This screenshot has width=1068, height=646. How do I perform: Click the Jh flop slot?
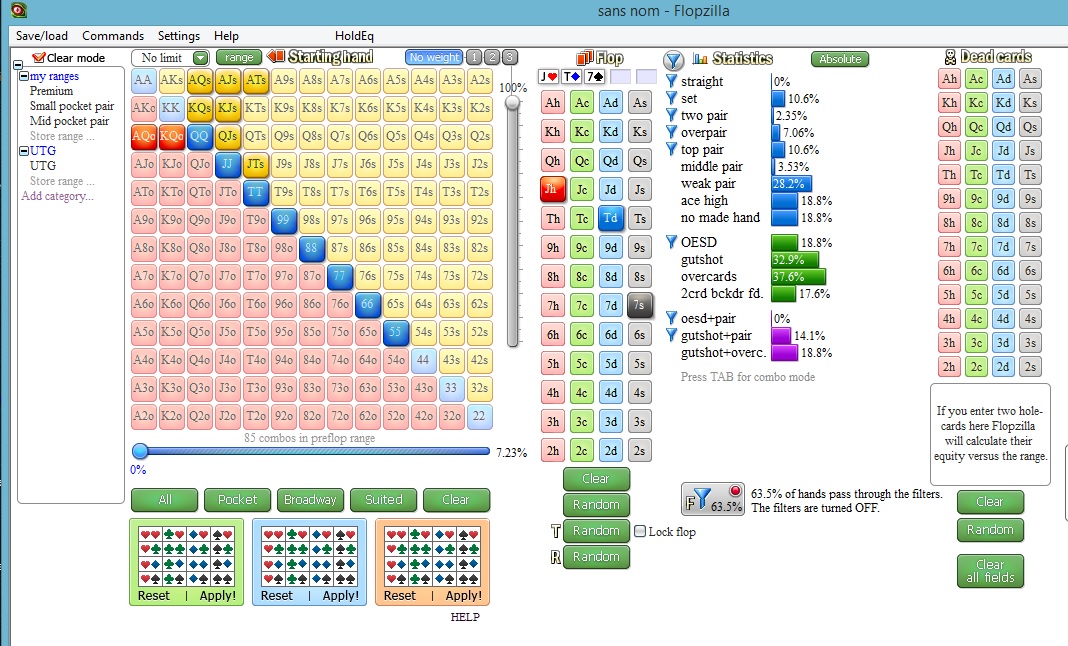[548, 77]
